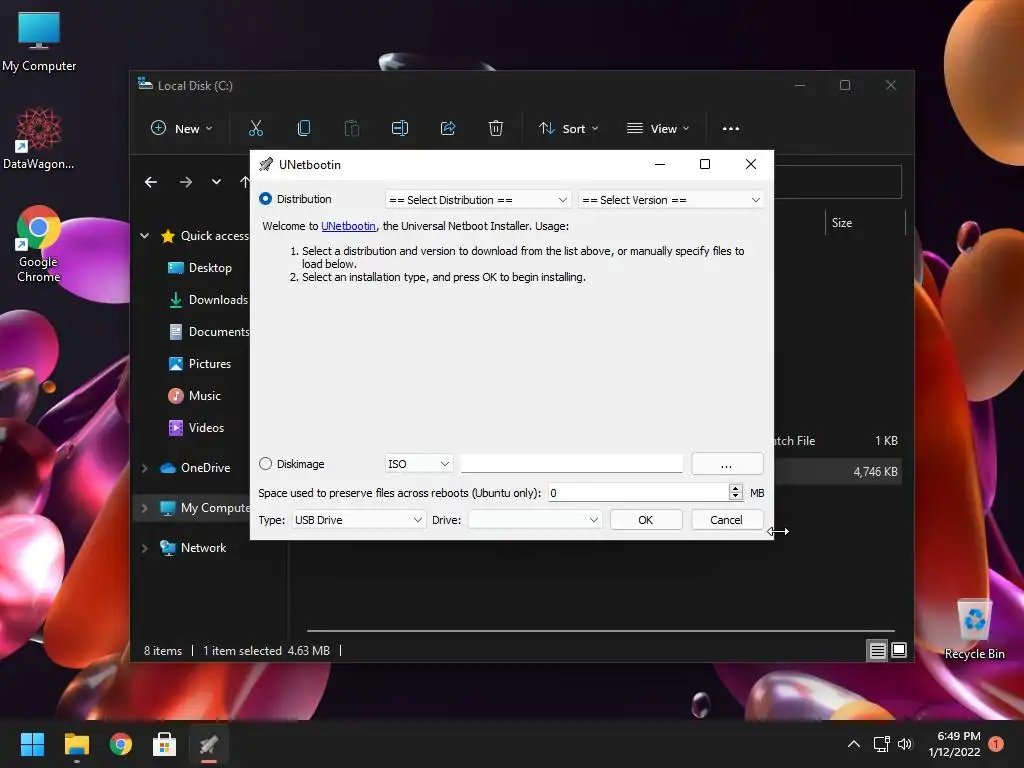Open Microsoft Store from the taskbar

tap(165, 744)
